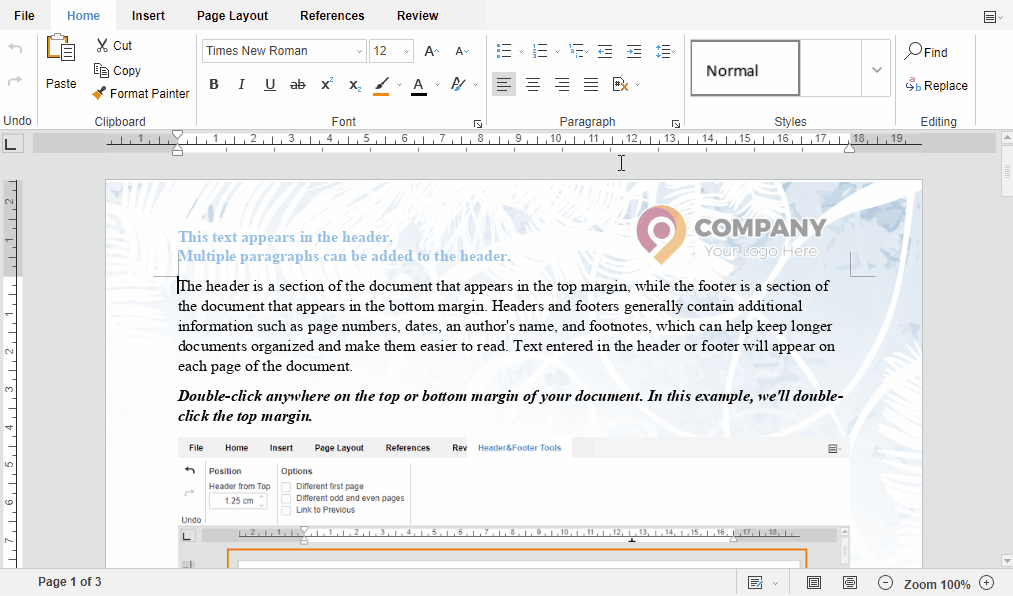Grow the font size
Screen dimensions: 1013x596
431,51
